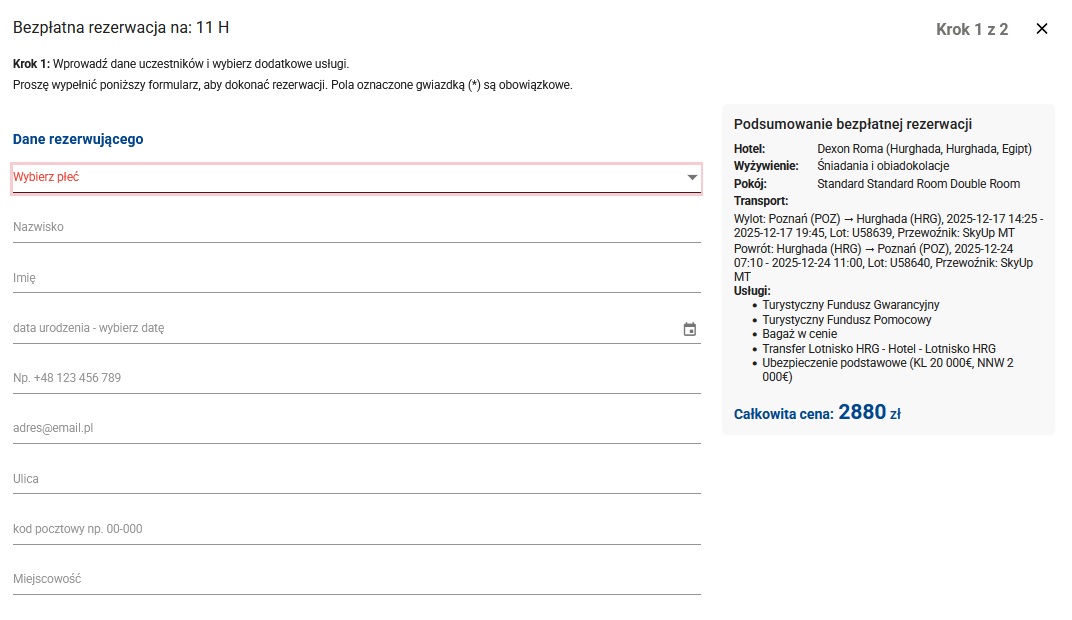Focus the Ulica street field
This screenshot has height=620, width=1072.
click(x=356, y=479)
